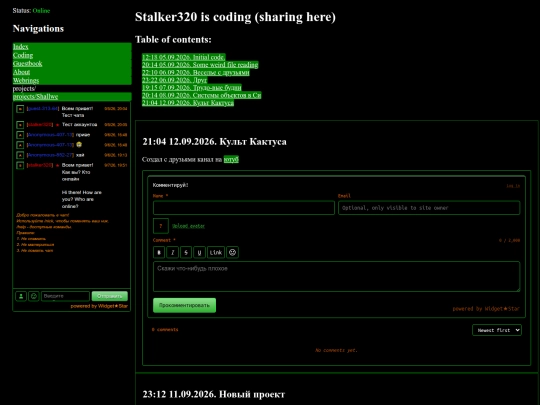The image size is (540, 405).
Task: Jump to "Some weird file reading" entry
Action: (200, 65)
